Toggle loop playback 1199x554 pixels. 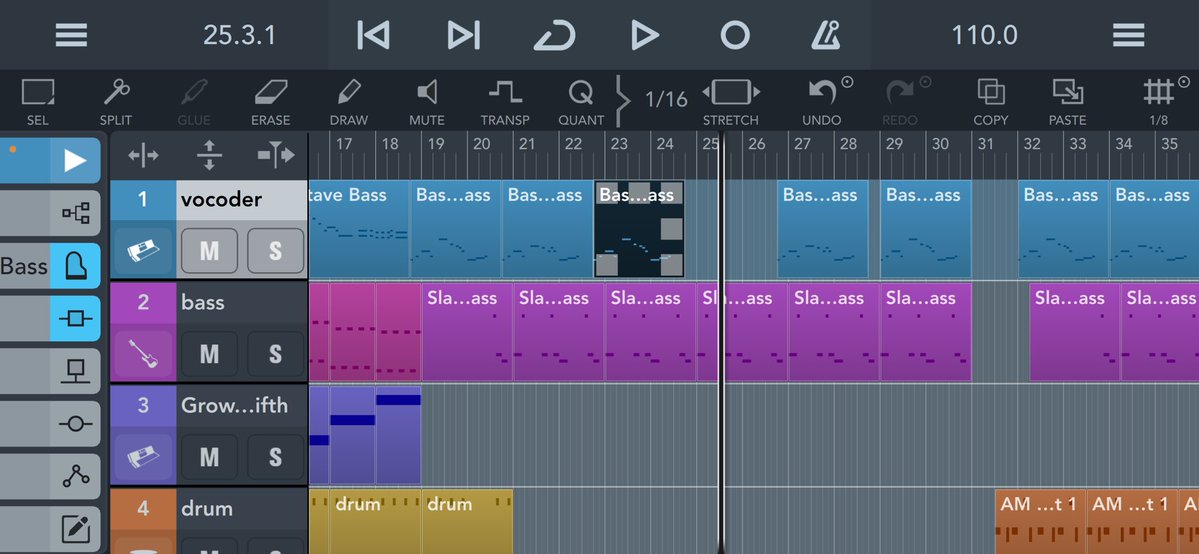point(554,35)
